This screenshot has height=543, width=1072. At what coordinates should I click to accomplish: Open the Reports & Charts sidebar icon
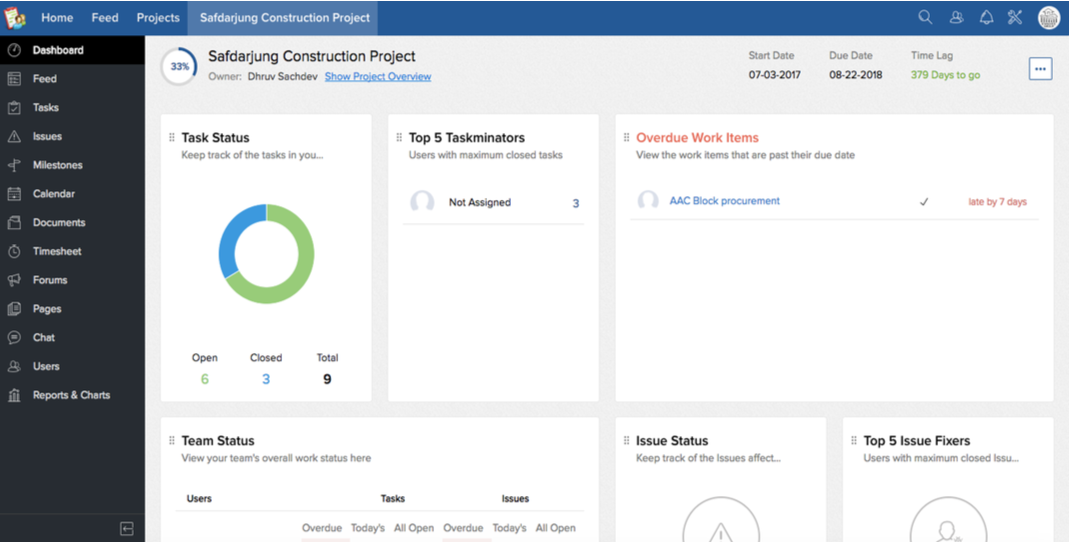point(14,395)
